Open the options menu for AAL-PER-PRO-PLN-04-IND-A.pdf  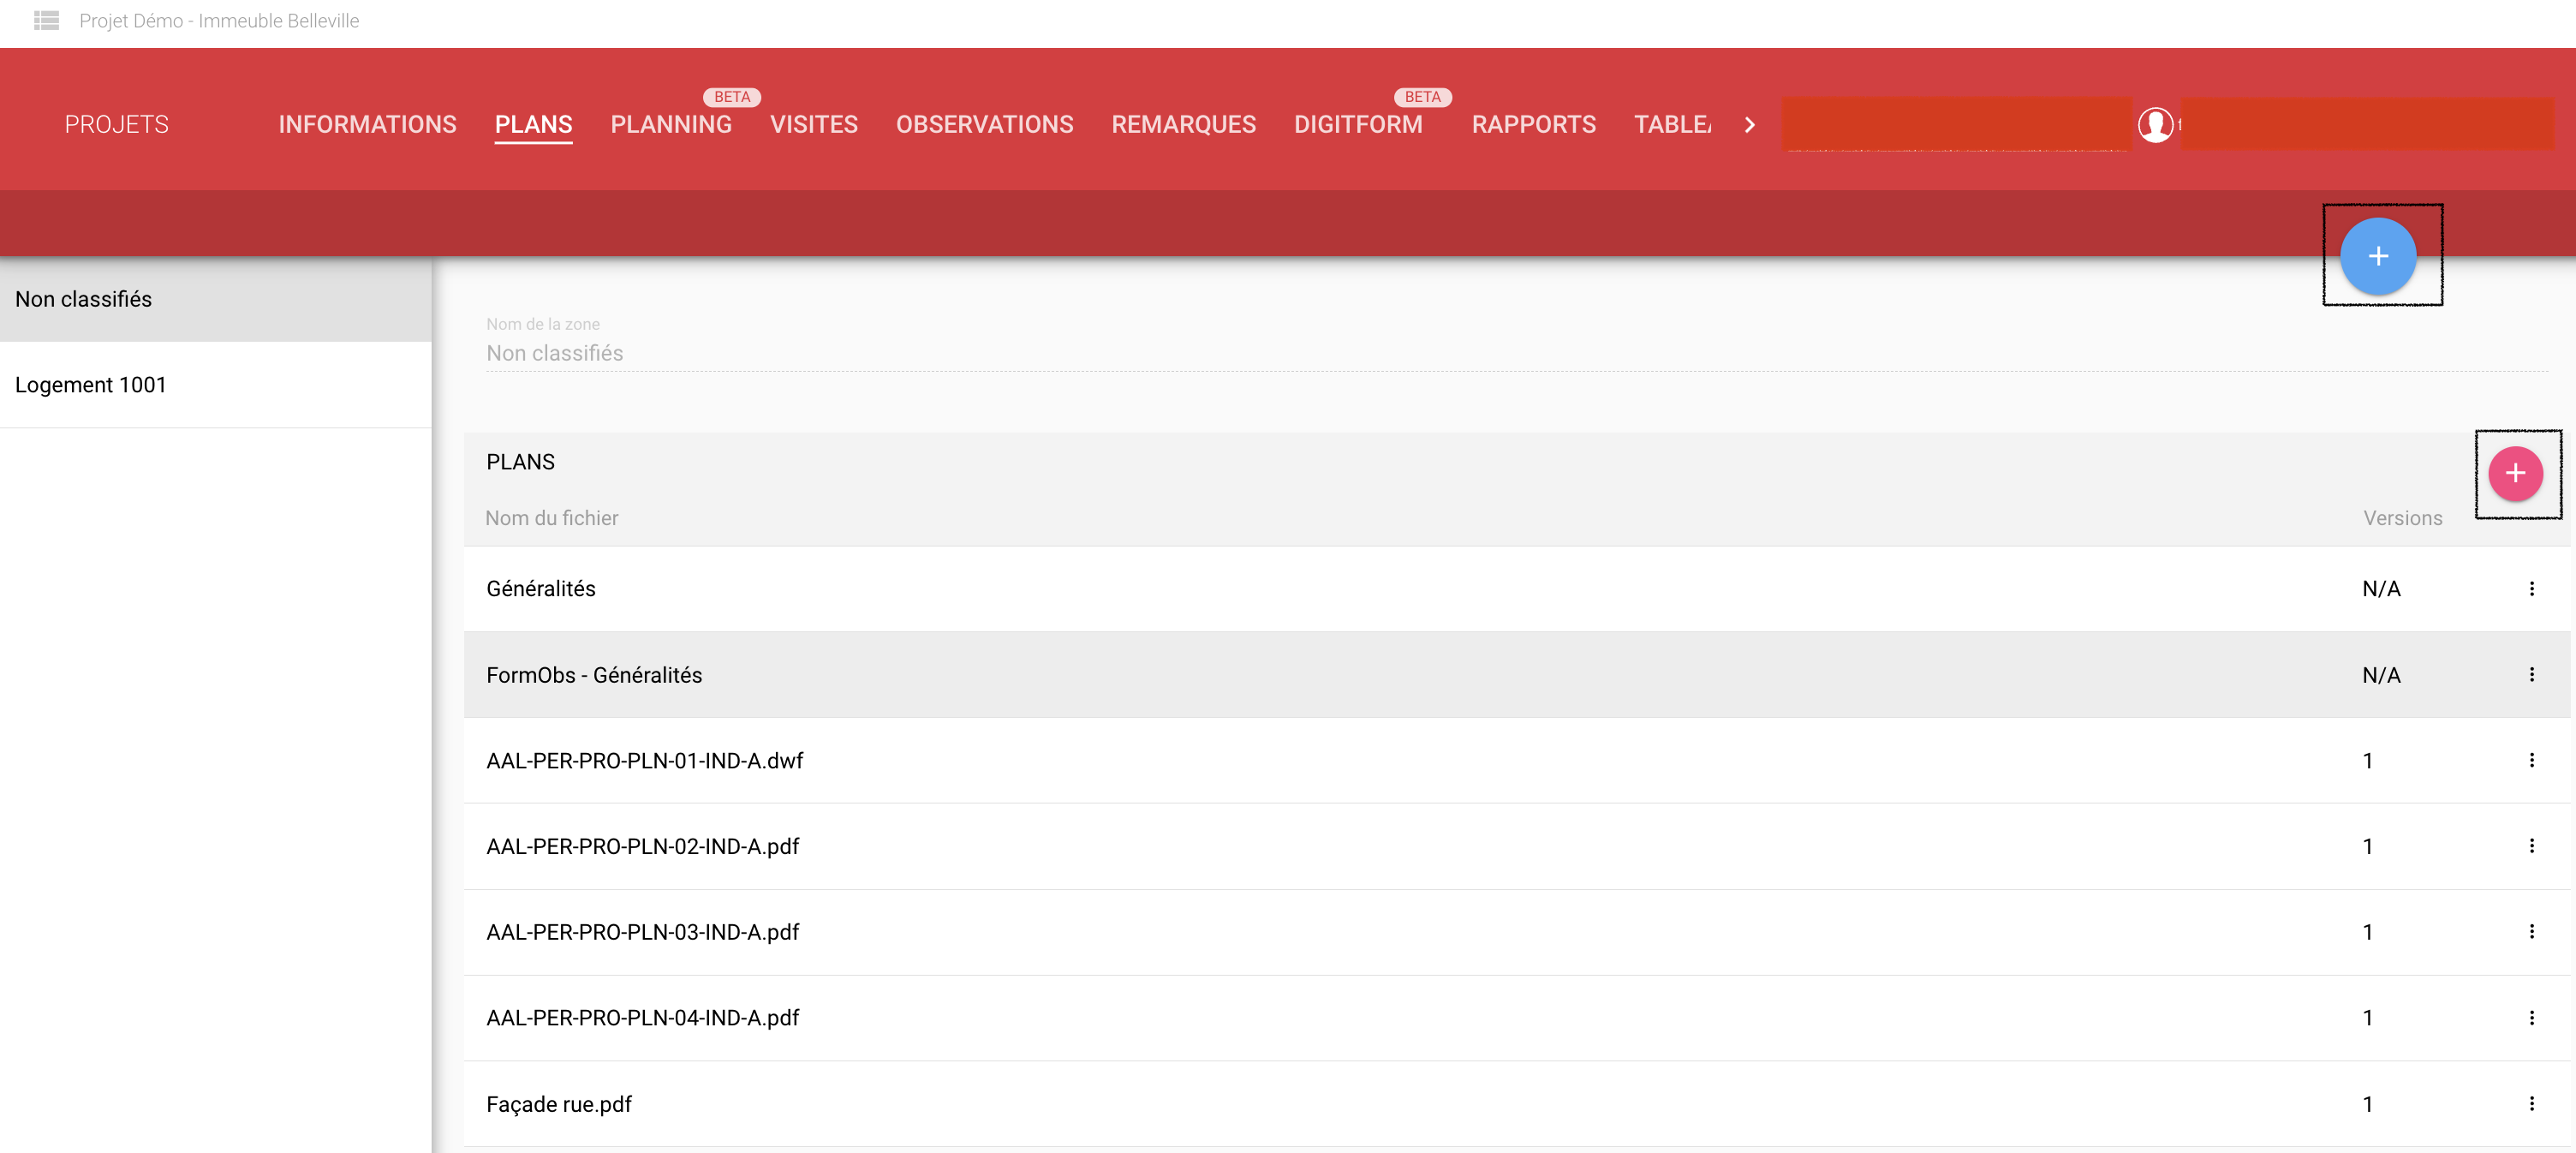pyautogui.click(x=2531, y=1018)
